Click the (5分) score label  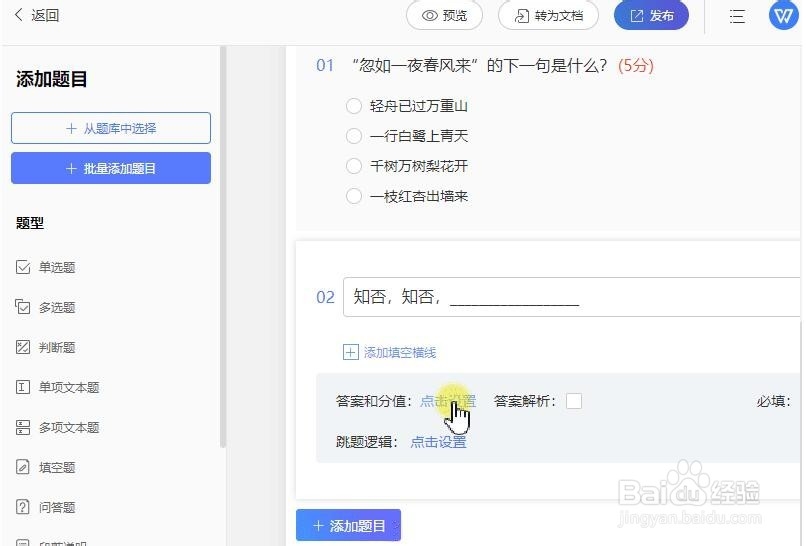click(635, 66)
